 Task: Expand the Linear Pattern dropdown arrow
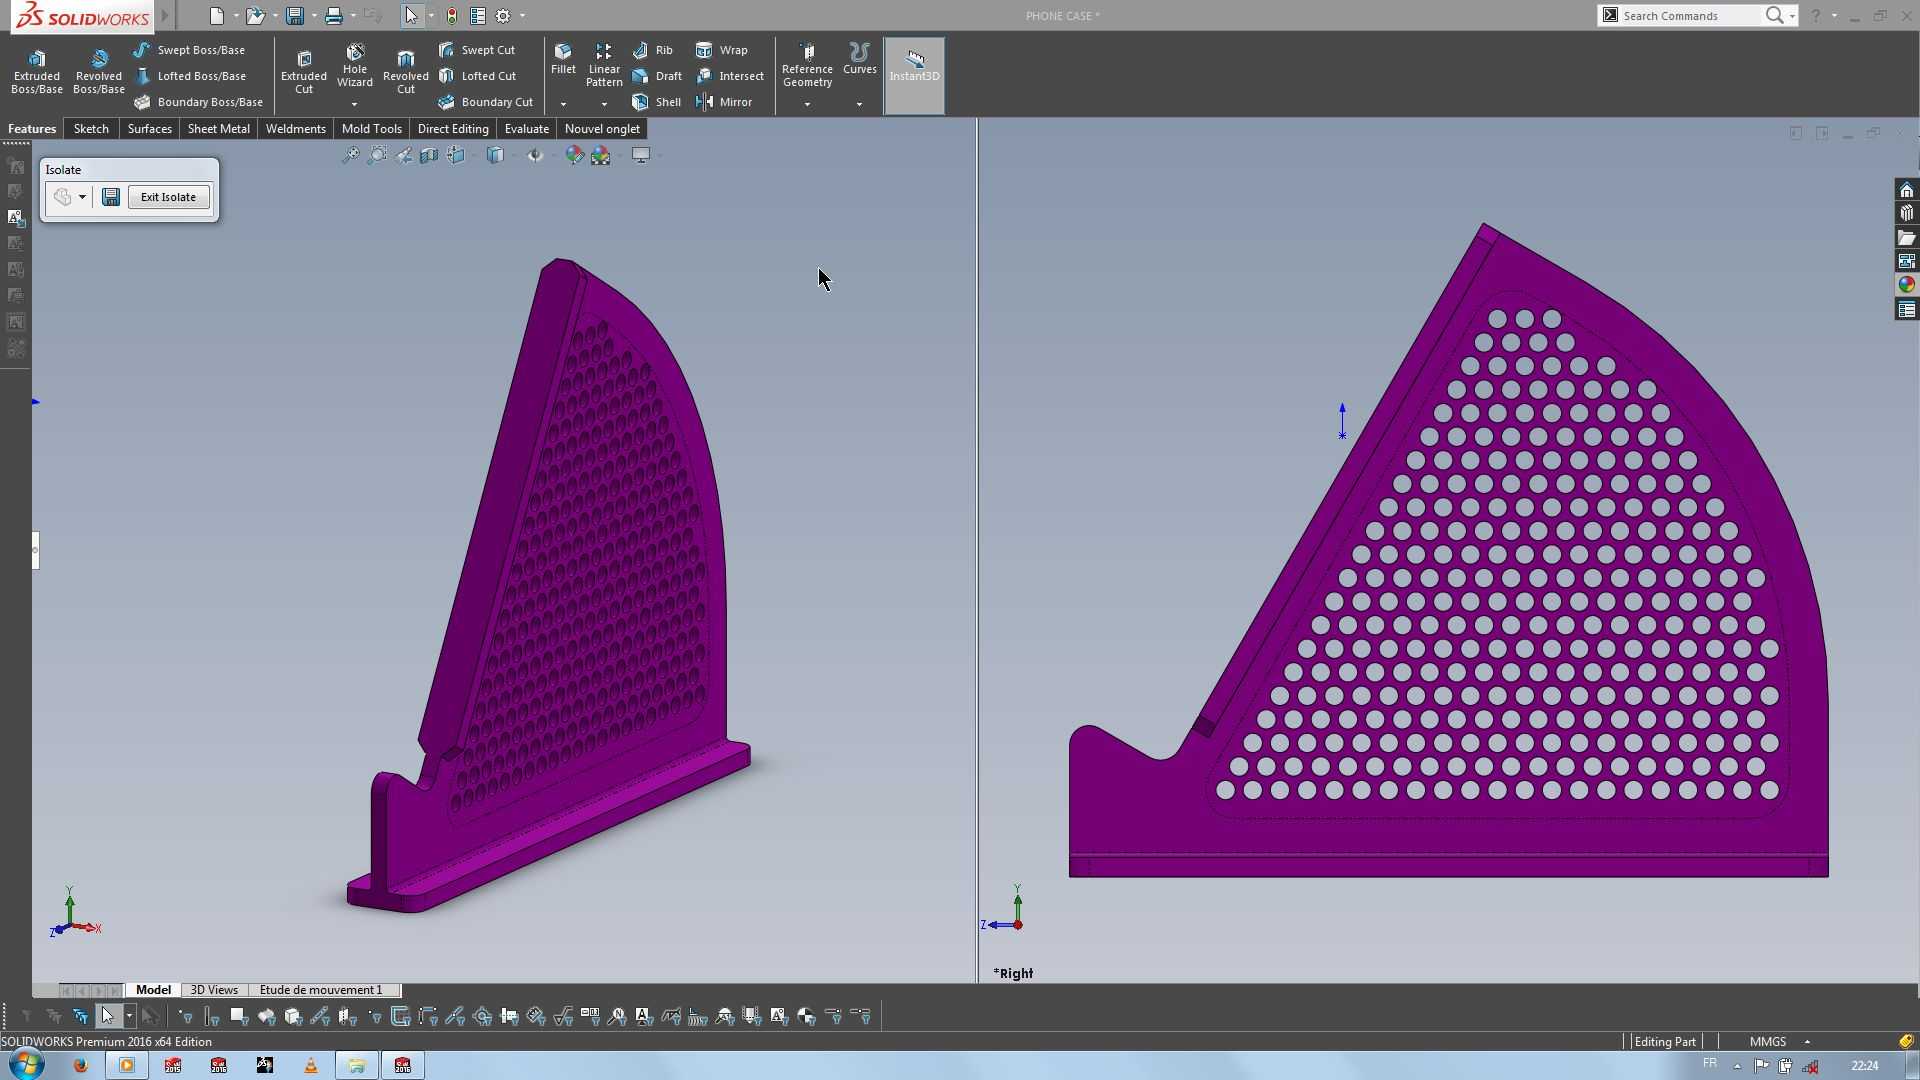[604, 104]
